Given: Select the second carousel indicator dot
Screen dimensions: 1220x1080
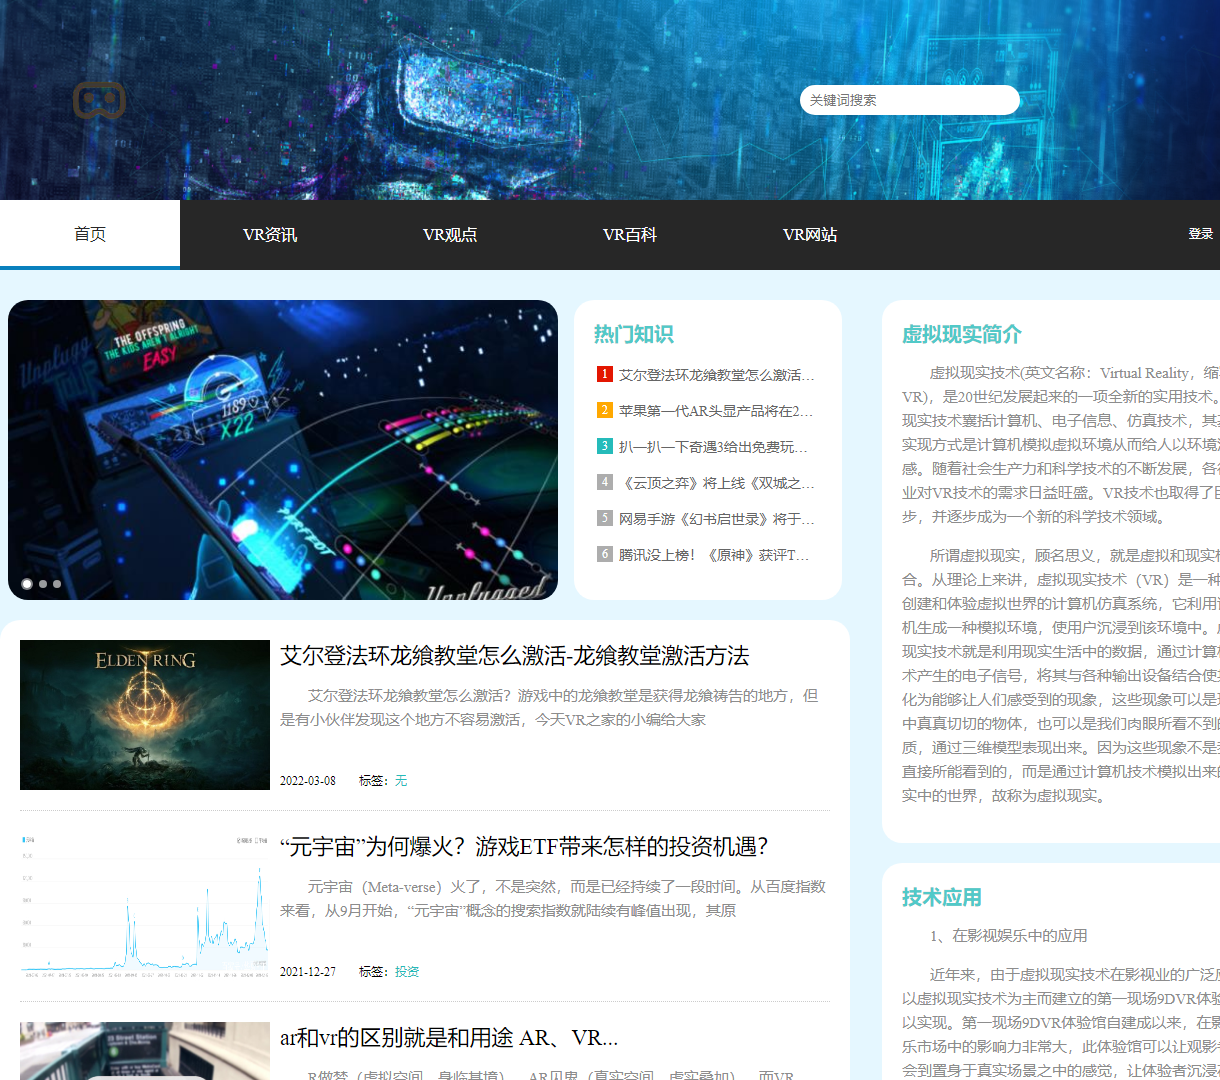Looking at the screenshot, I should 41,583.
